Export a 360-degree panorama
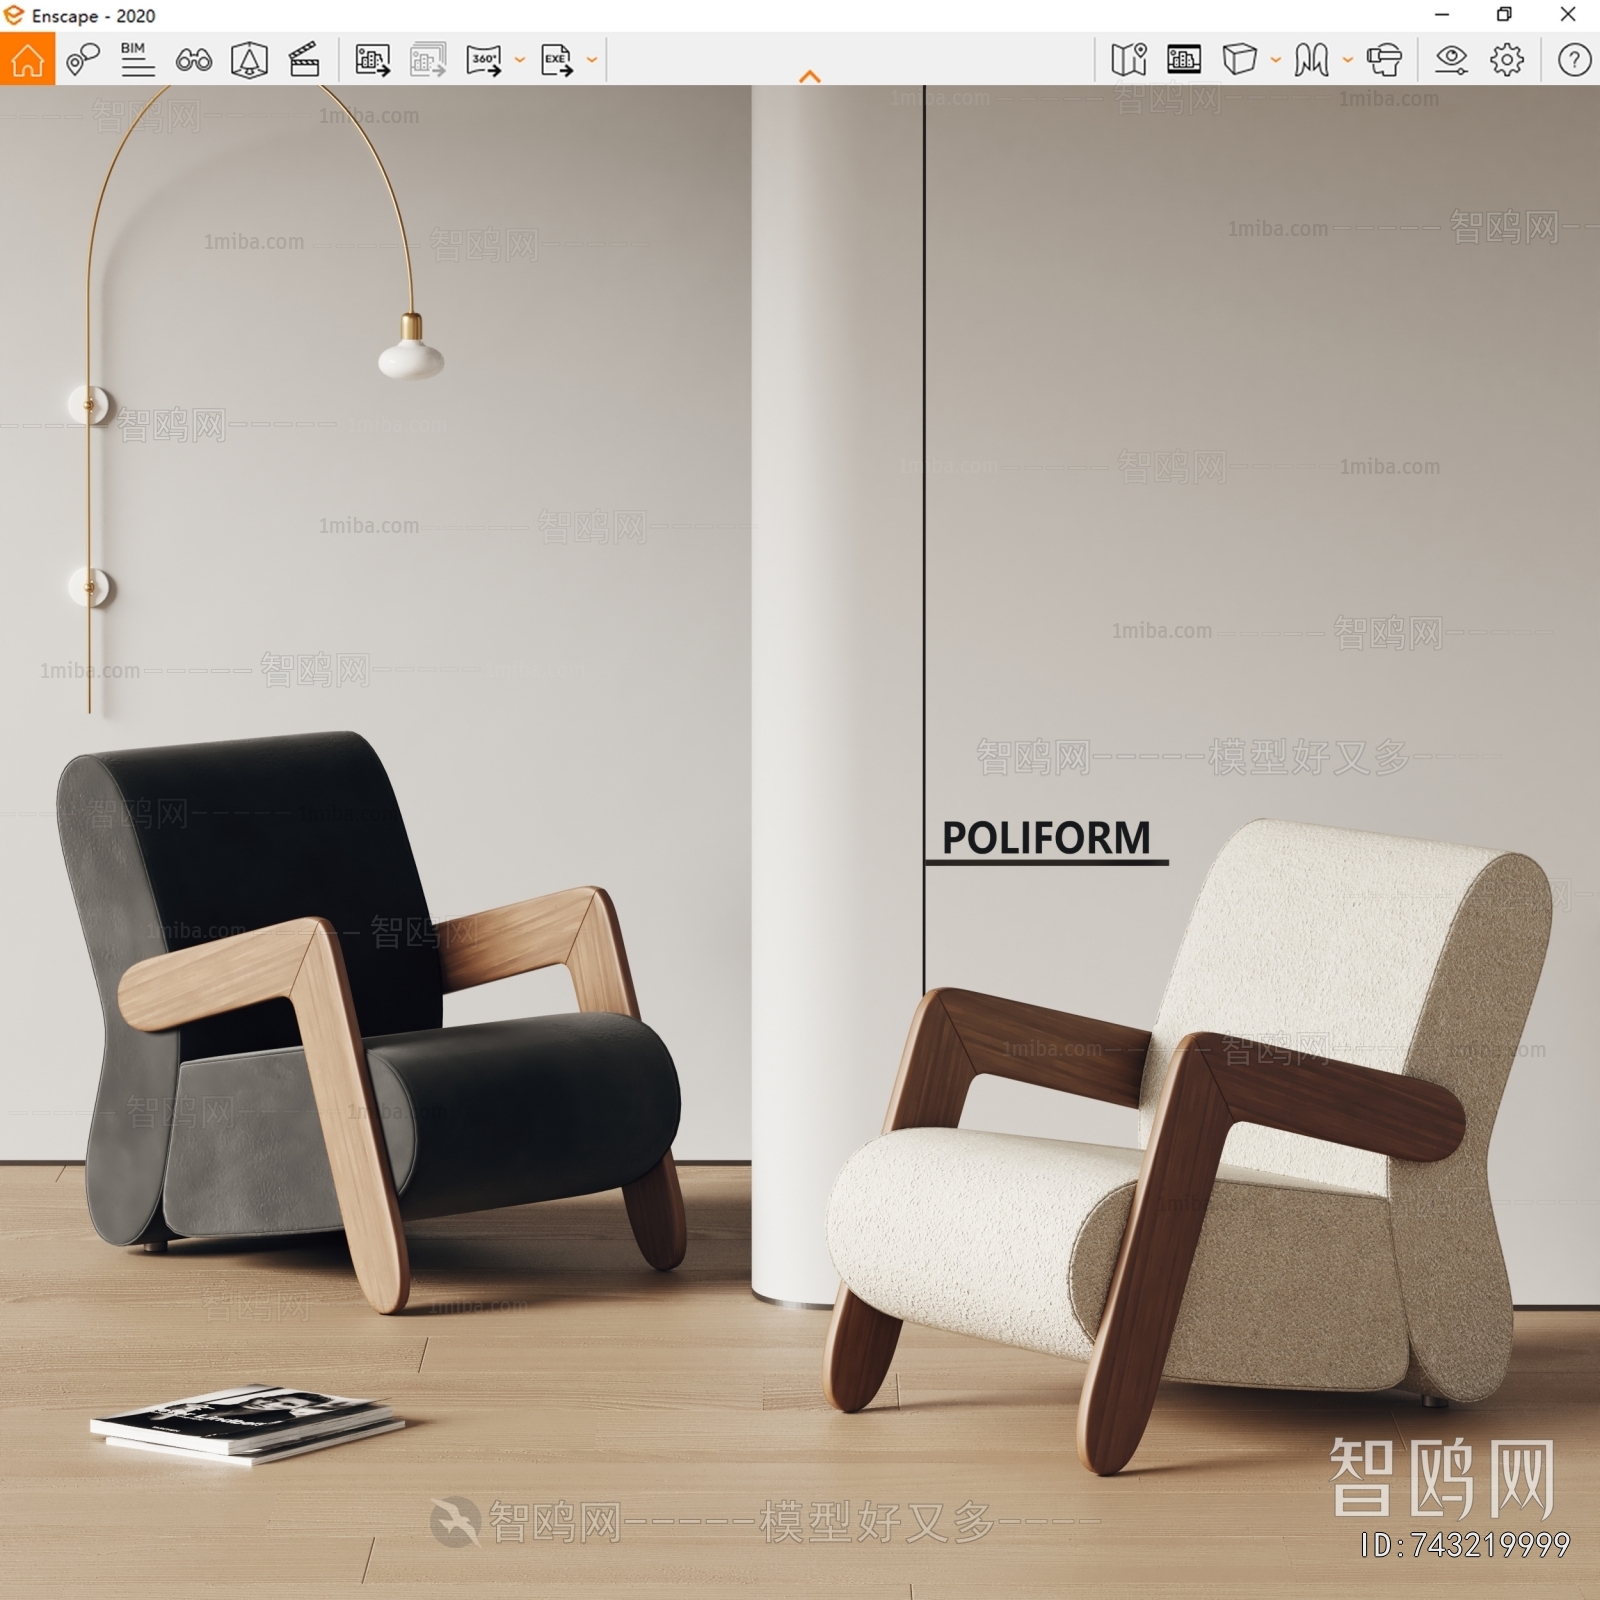Image resolution: width=1600 pixels, height=1600 pixels. pyautogui.click(x=484, y=60)
